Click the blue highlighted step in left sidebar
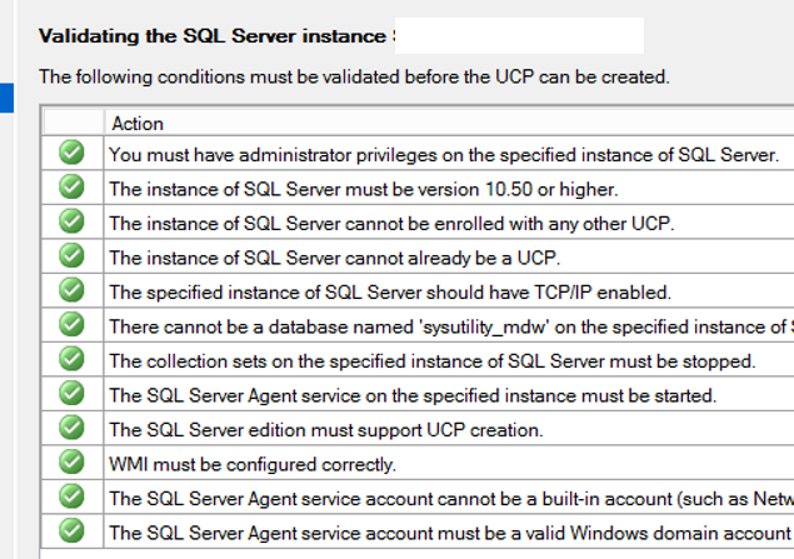 coord(7,98)
